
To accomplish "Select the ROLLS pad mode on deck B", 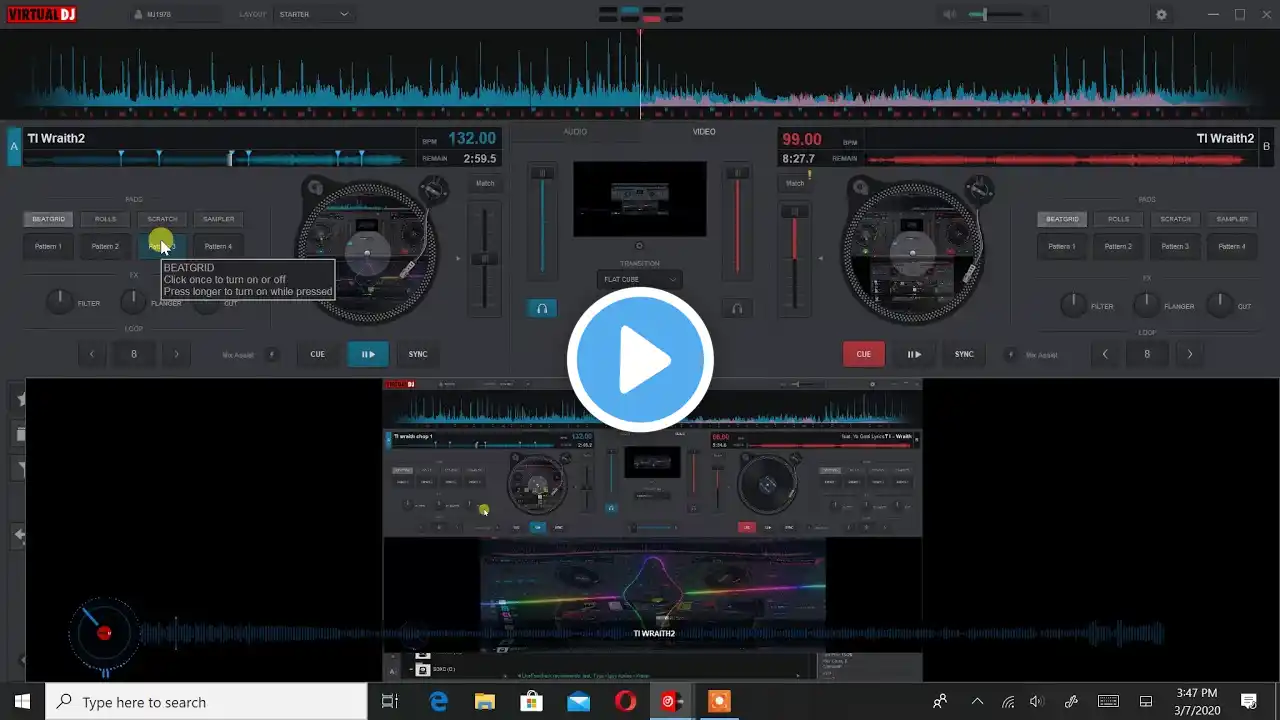I will tap(1119, 219).
